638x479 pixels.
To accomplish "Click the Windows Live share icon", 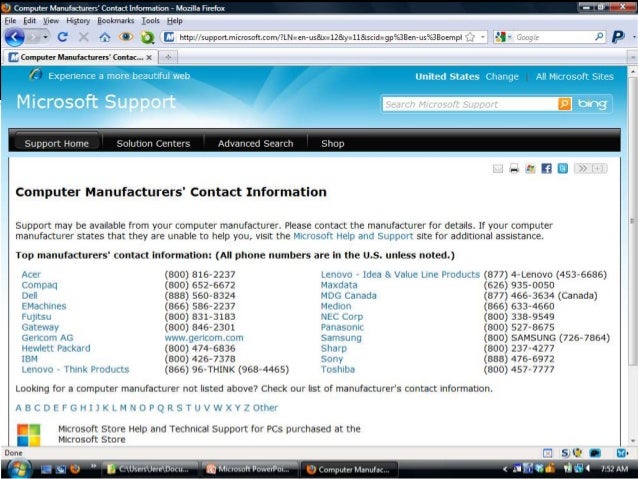I will tap(530, 168).
